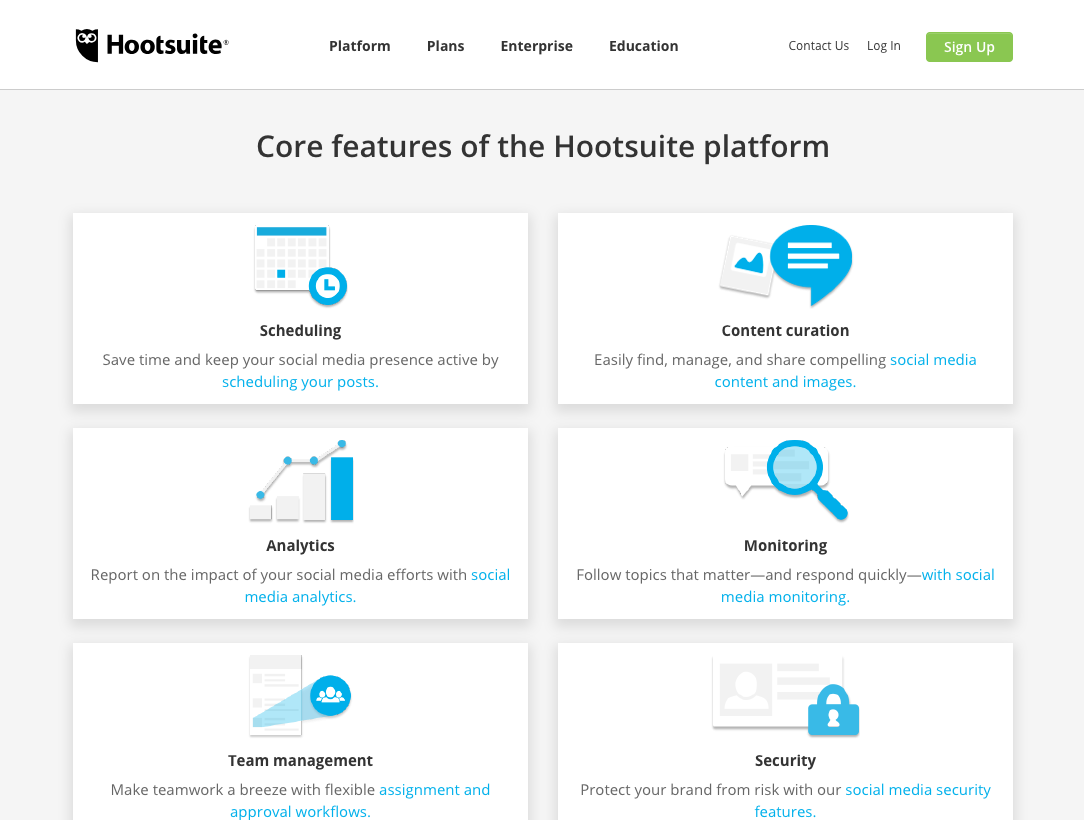
Task: Click the Log In link
Action: pyautogui.click(x=884, y=46)
